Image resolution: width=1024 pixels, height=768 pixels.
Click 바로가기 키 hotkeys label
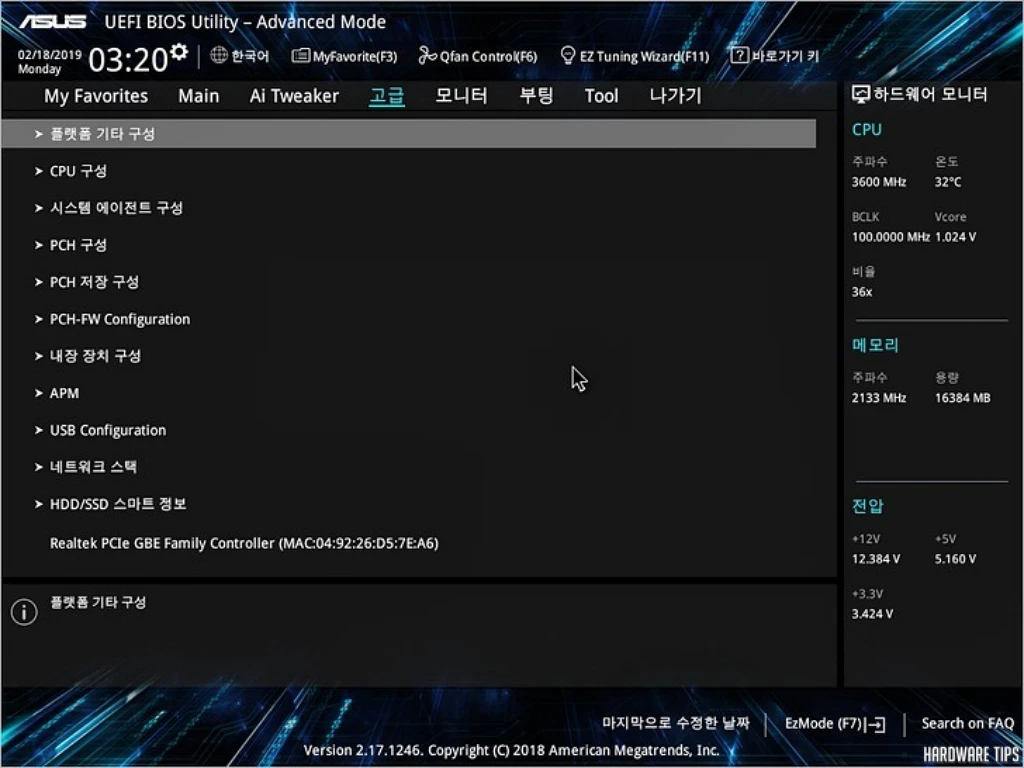pyautogui.click(x=785, y=56)
